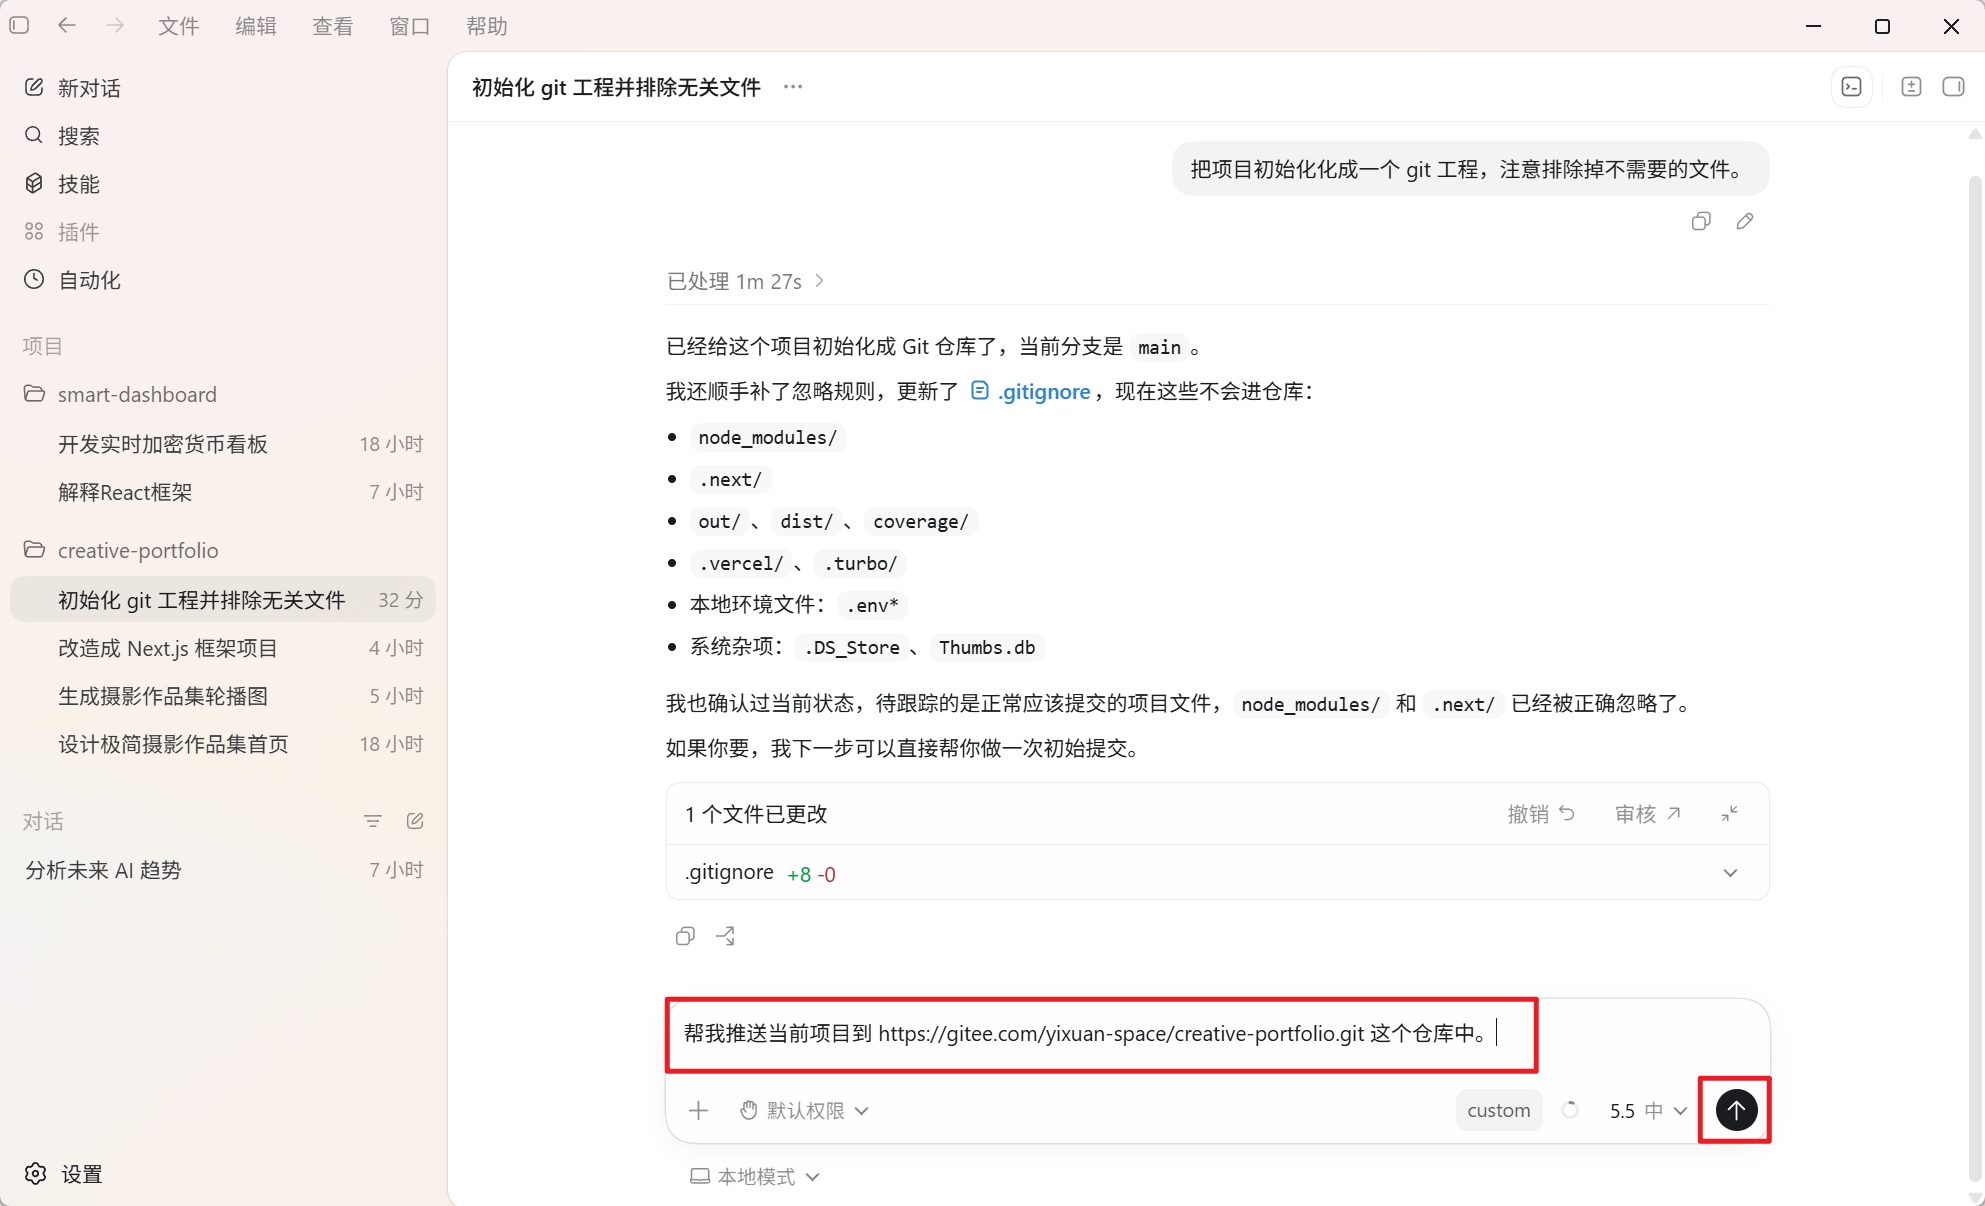This screenshot has width=1985, height=1206.
Task: Open the 5.5 中 model dropdown
Action: (1648, 1110)
